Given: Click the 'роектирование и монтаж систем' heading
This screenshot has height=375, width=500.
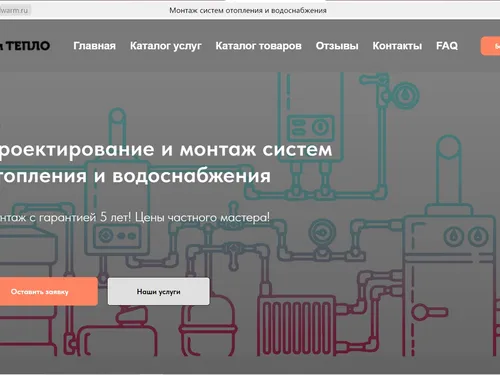Looking at the screenshot, I should pos(166,150).
